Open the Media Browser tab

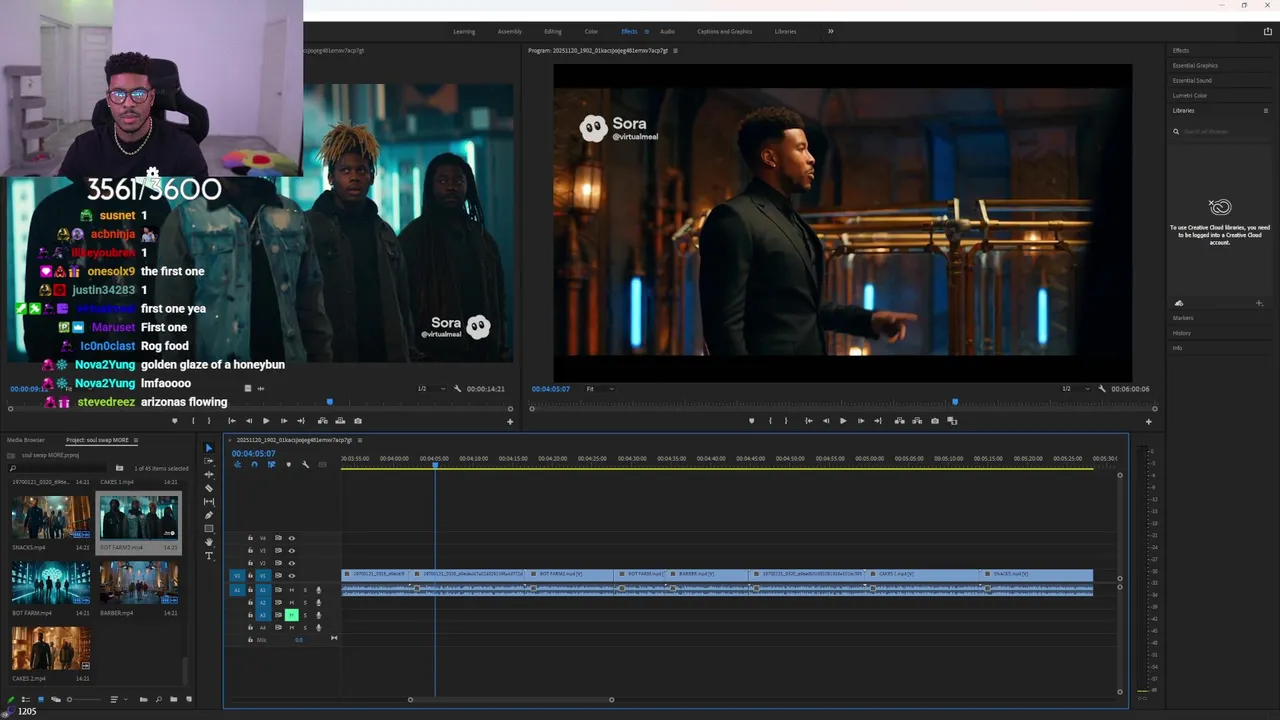(x=26, y=440)
